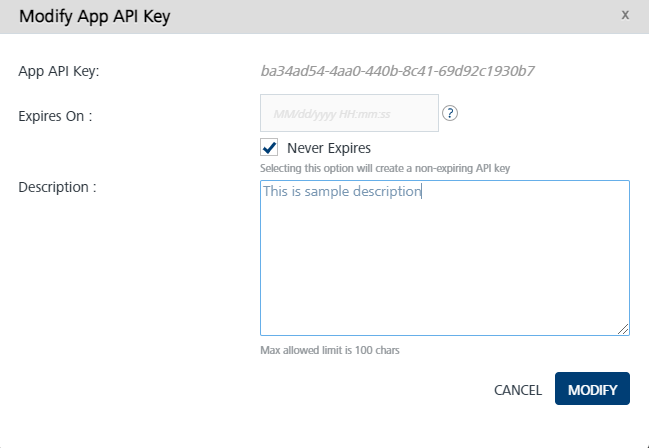
Task: Grab the Description box resize handle
Action: click(x=623, y=329)
